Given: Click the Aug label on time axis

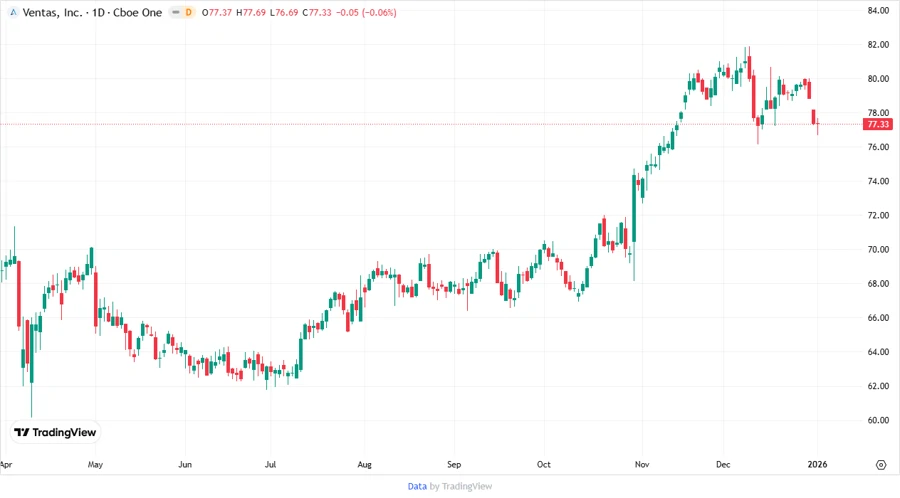Looking at the screenshot, I should 364,465.
